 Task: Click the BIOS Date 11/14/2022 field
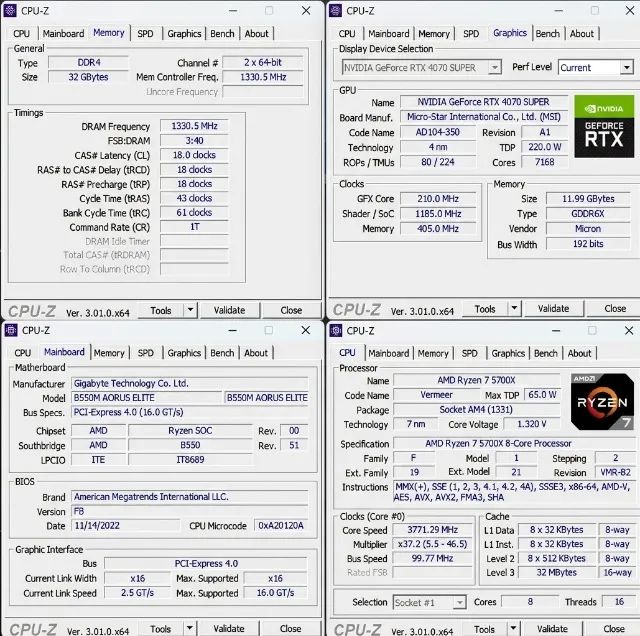125,525
